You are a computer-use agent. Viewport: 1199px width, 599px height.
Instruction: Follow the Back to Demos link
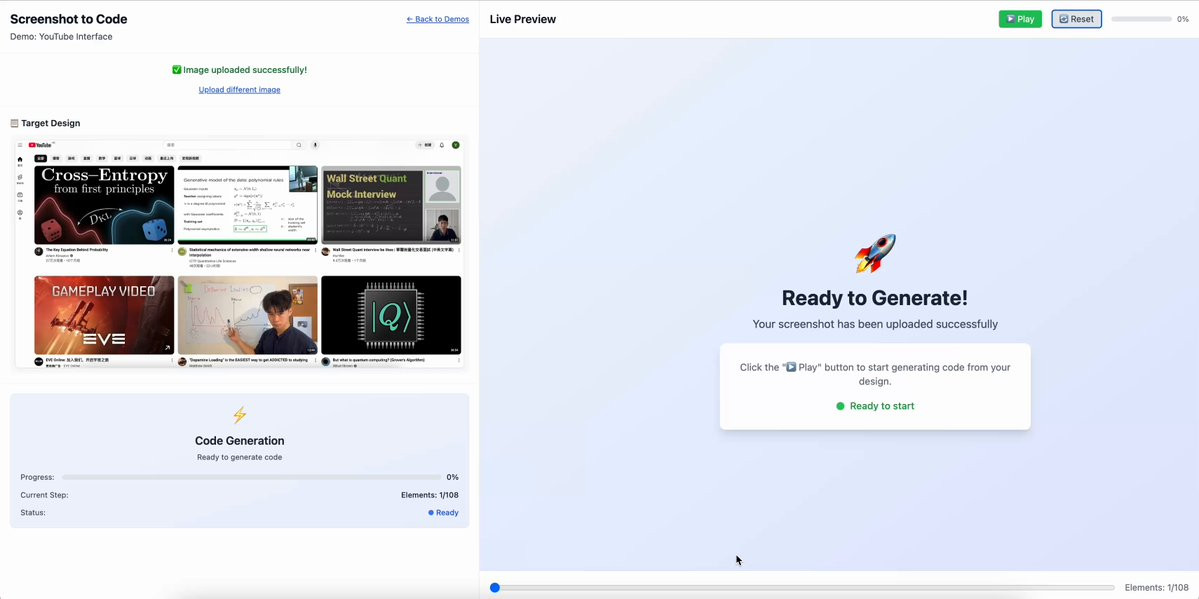437,19
